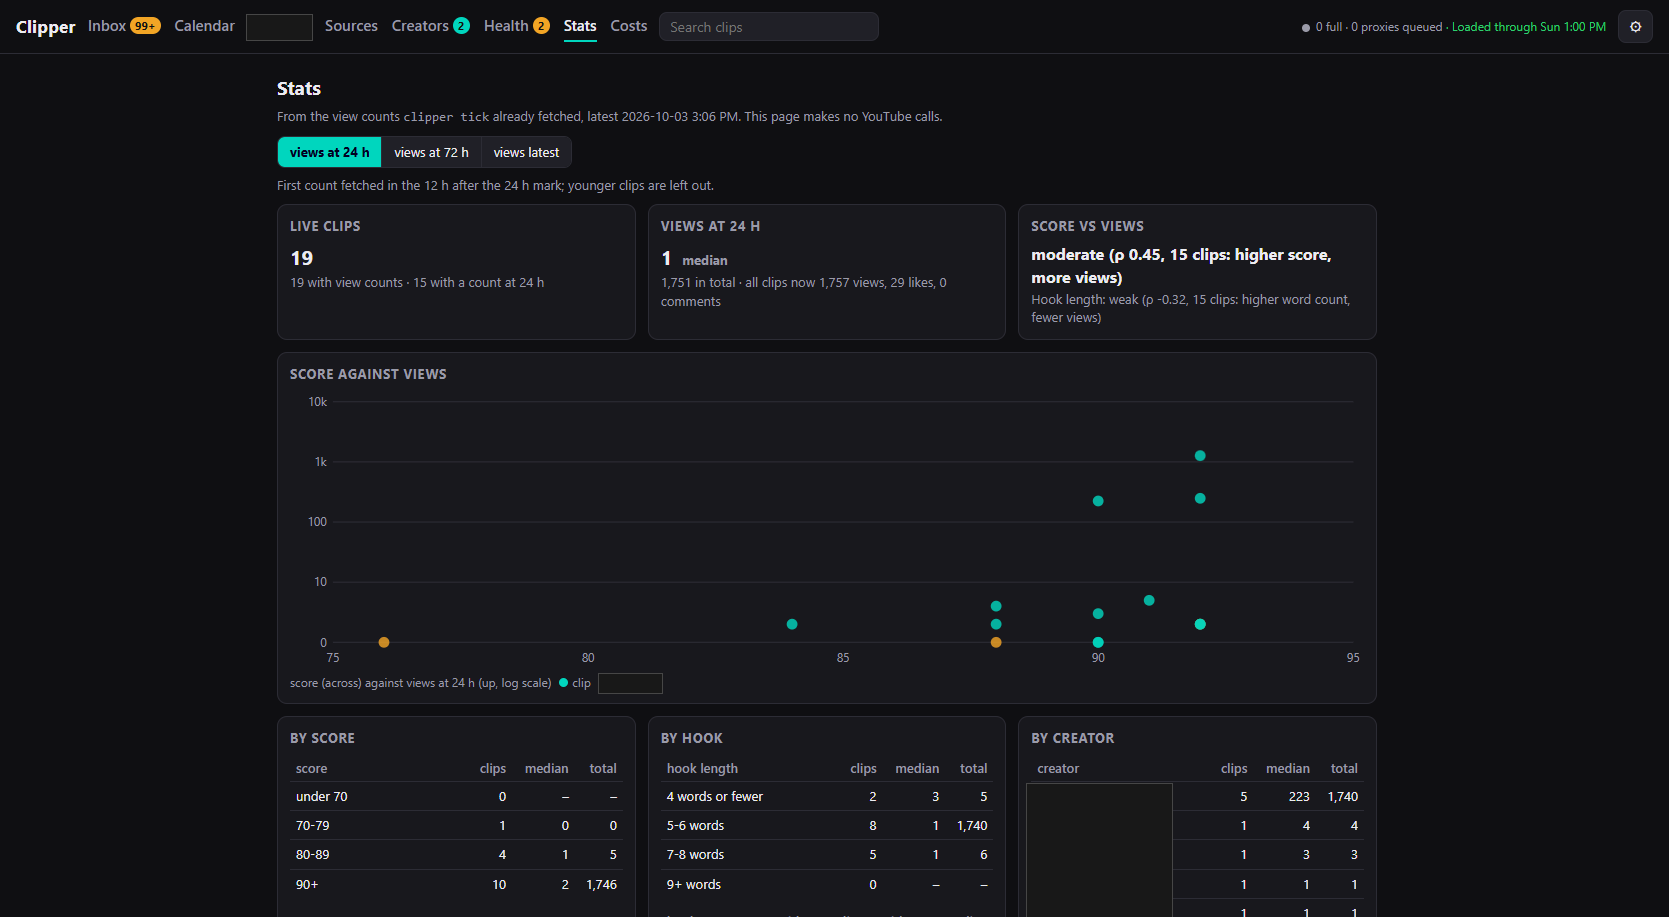Click the 'creator' column header
The image size is (1669, 917).
[x=1058, y=769]
